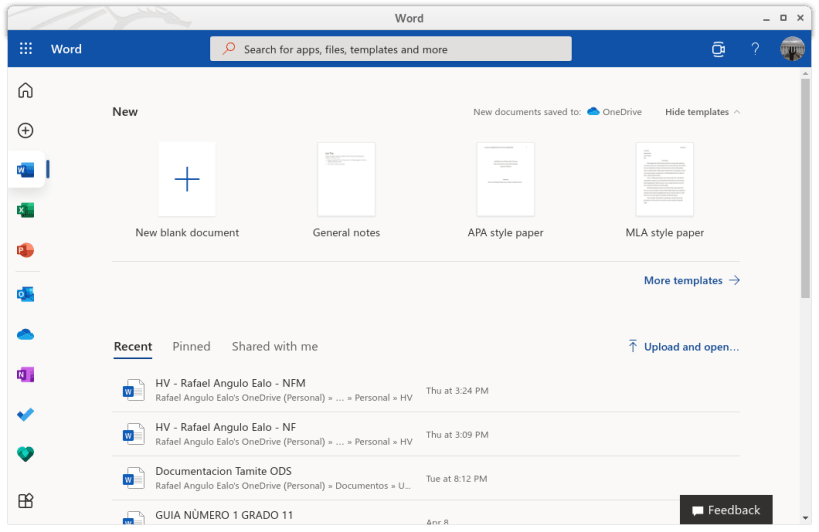This screenshot has height=532, width=819.
Task: Click the Tue at 8:12 PM timestamp
Action: pyautogui.click(x=457, y=479)
